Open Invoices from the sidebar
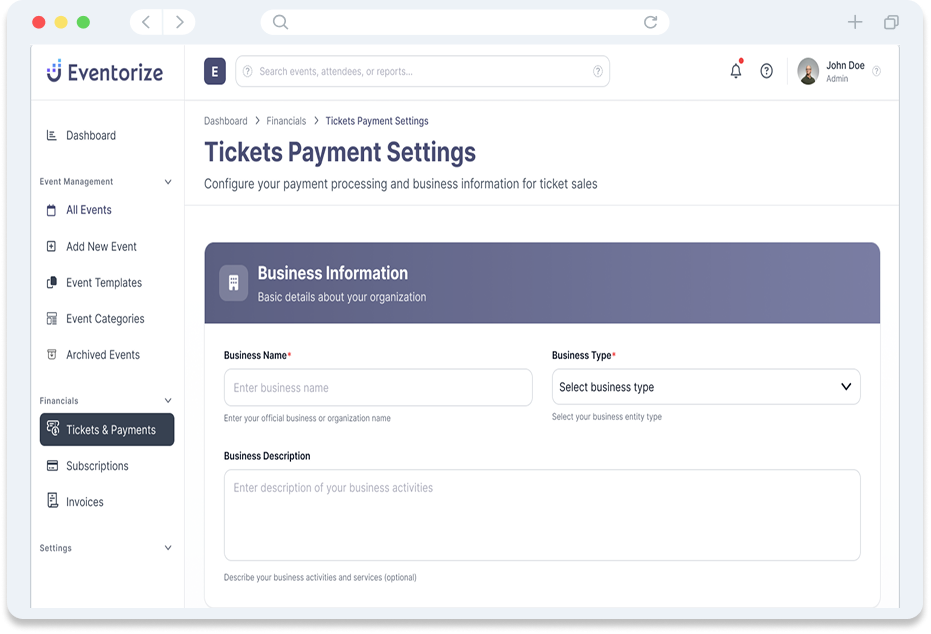The width and height of the screenshot is (931, 634). coord(84,502)
